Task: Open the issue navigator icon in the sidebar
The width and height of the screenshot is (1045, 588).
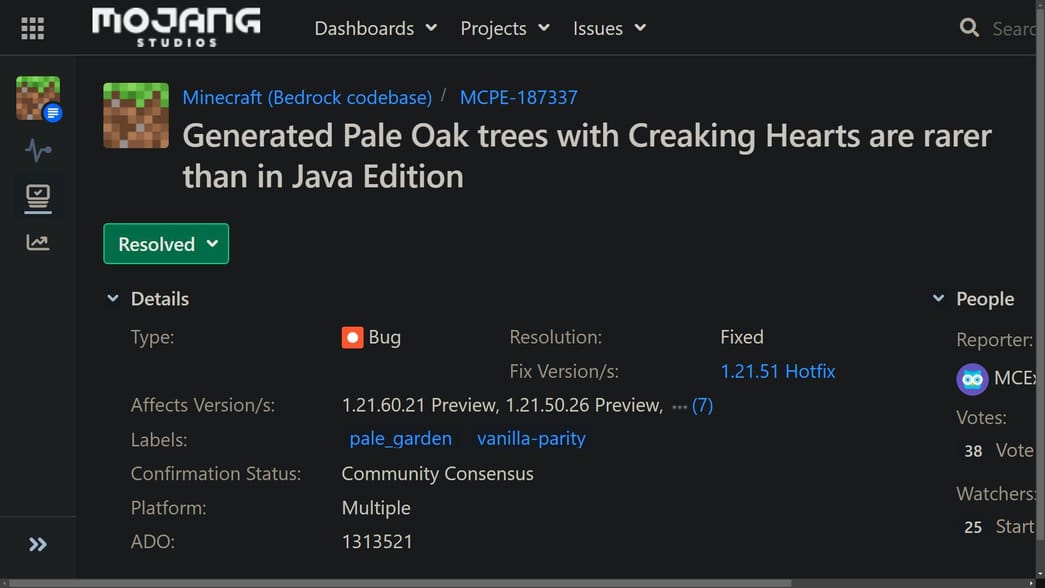Action: point(38,196)
